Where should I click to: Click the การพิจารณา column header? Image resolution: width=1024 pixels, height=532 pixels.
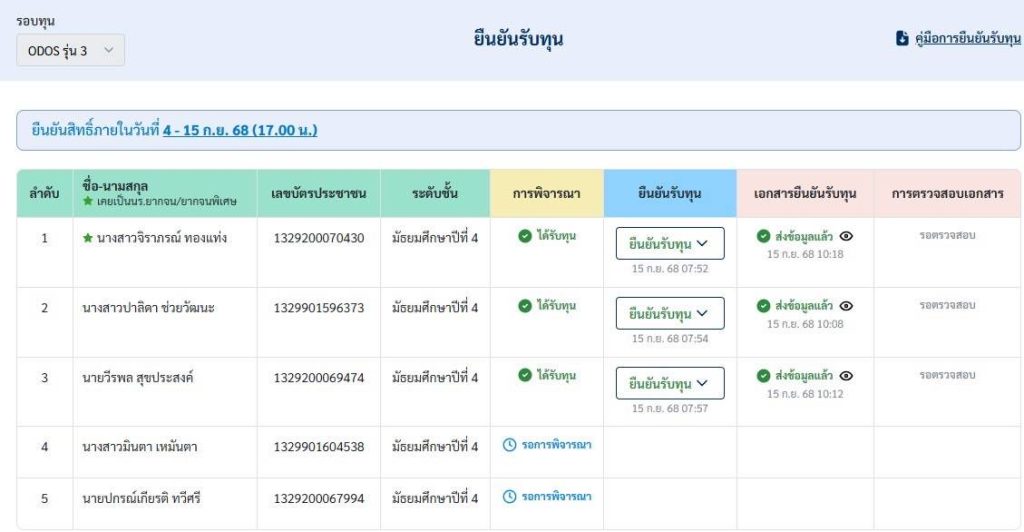[x=546, y=193]
